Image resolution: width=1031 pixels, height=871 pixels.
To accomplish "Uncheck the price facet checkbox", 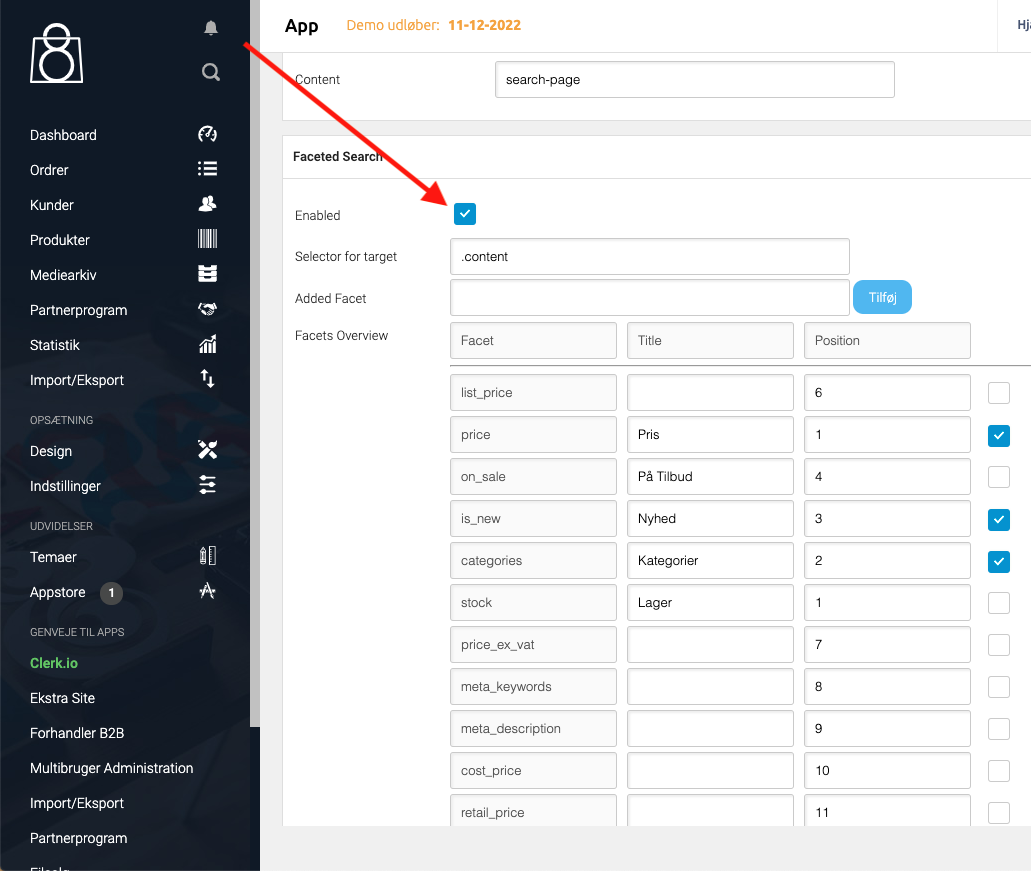I will 998,435.
